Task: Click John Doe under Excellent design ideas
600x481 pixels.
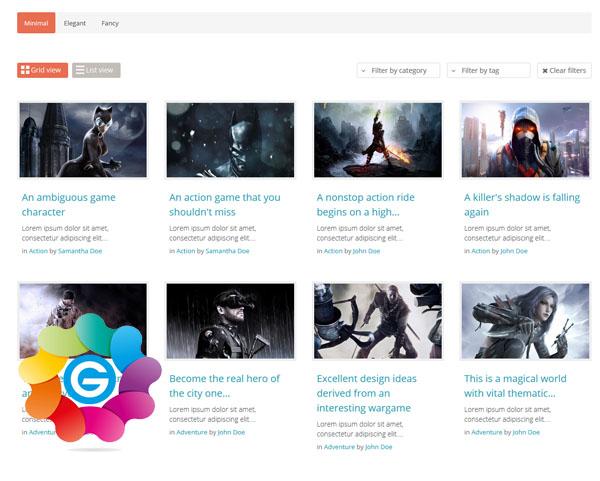Action: click(378, 447)
